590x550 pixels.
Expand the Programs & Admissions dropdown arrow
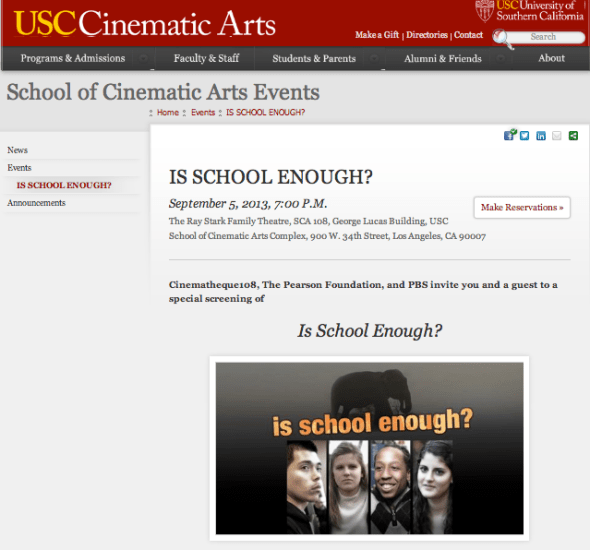[x=143, y=58]
